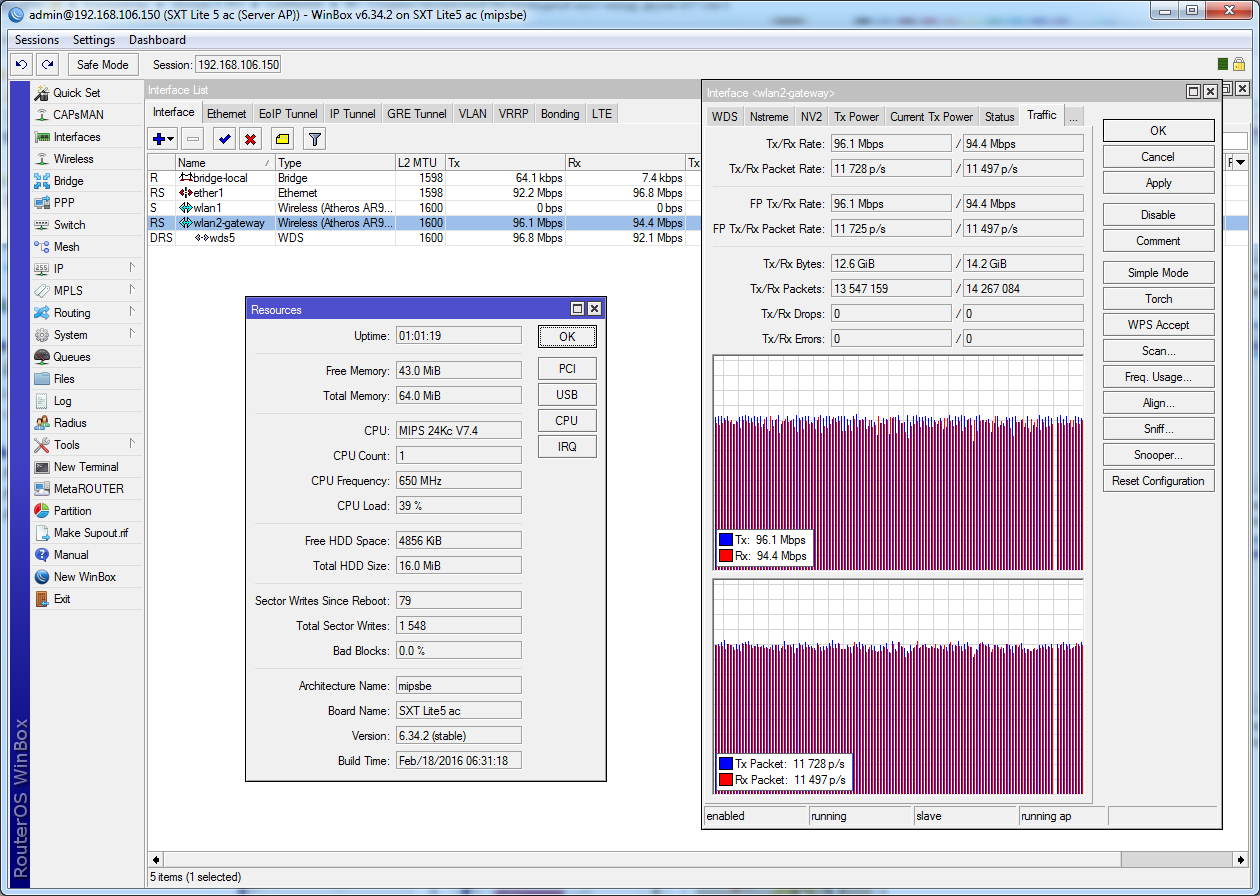Image resolution: width=1260 pixels, height=896 pixels.
Task: Click the IRQ button
Action: point(567,447)
